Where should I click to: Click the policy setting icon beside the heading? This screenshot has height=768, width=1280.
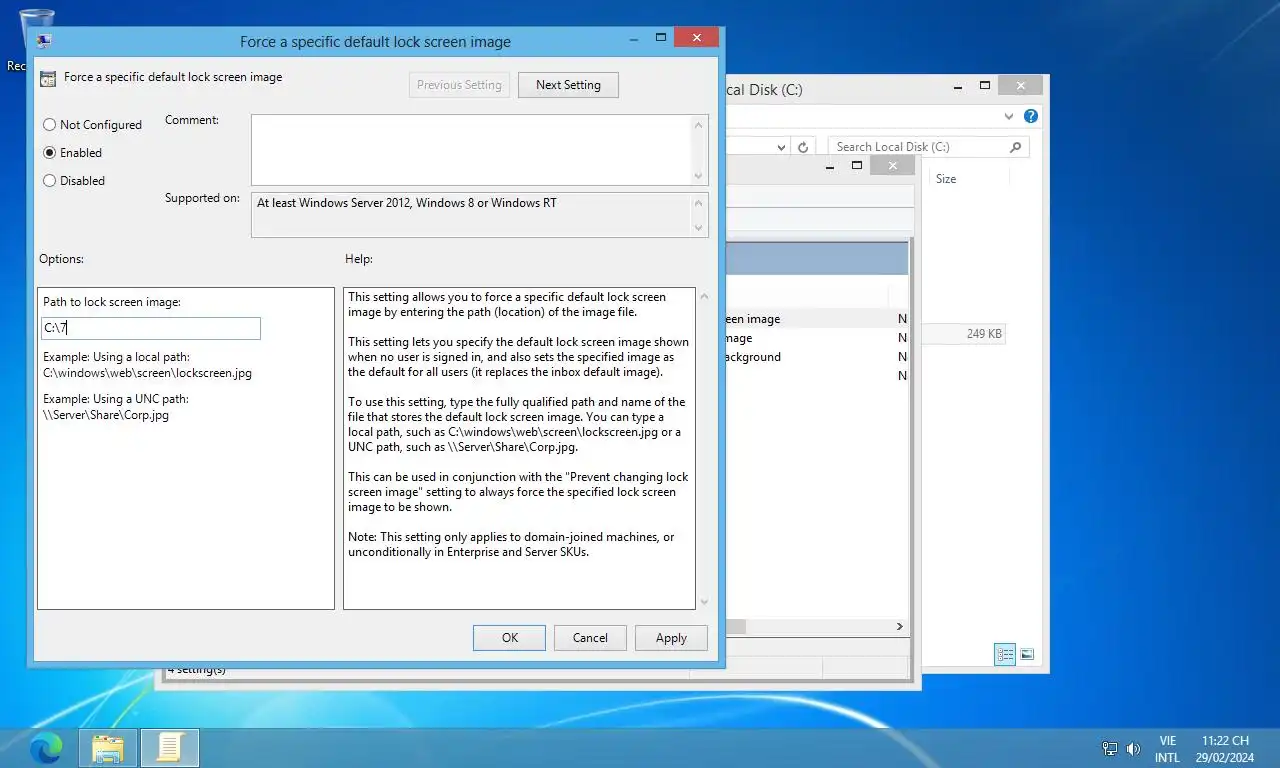(x=48, y=78)
